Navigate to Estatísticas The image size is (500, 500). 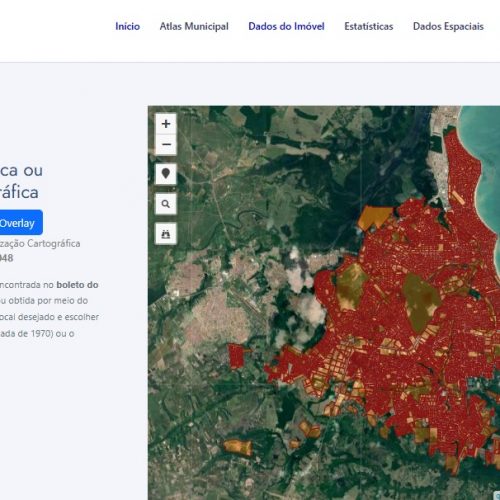pos(369,26)
